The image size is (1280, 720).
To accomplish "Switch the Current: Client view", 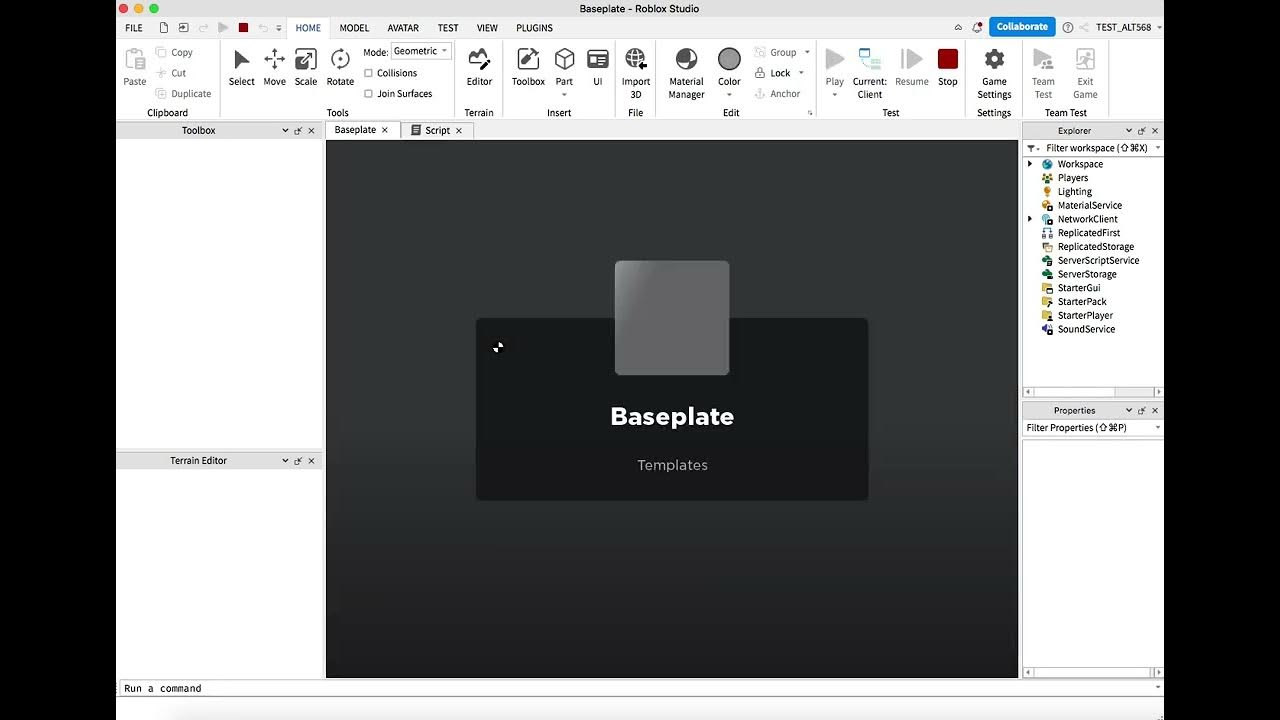I will 870,74.
